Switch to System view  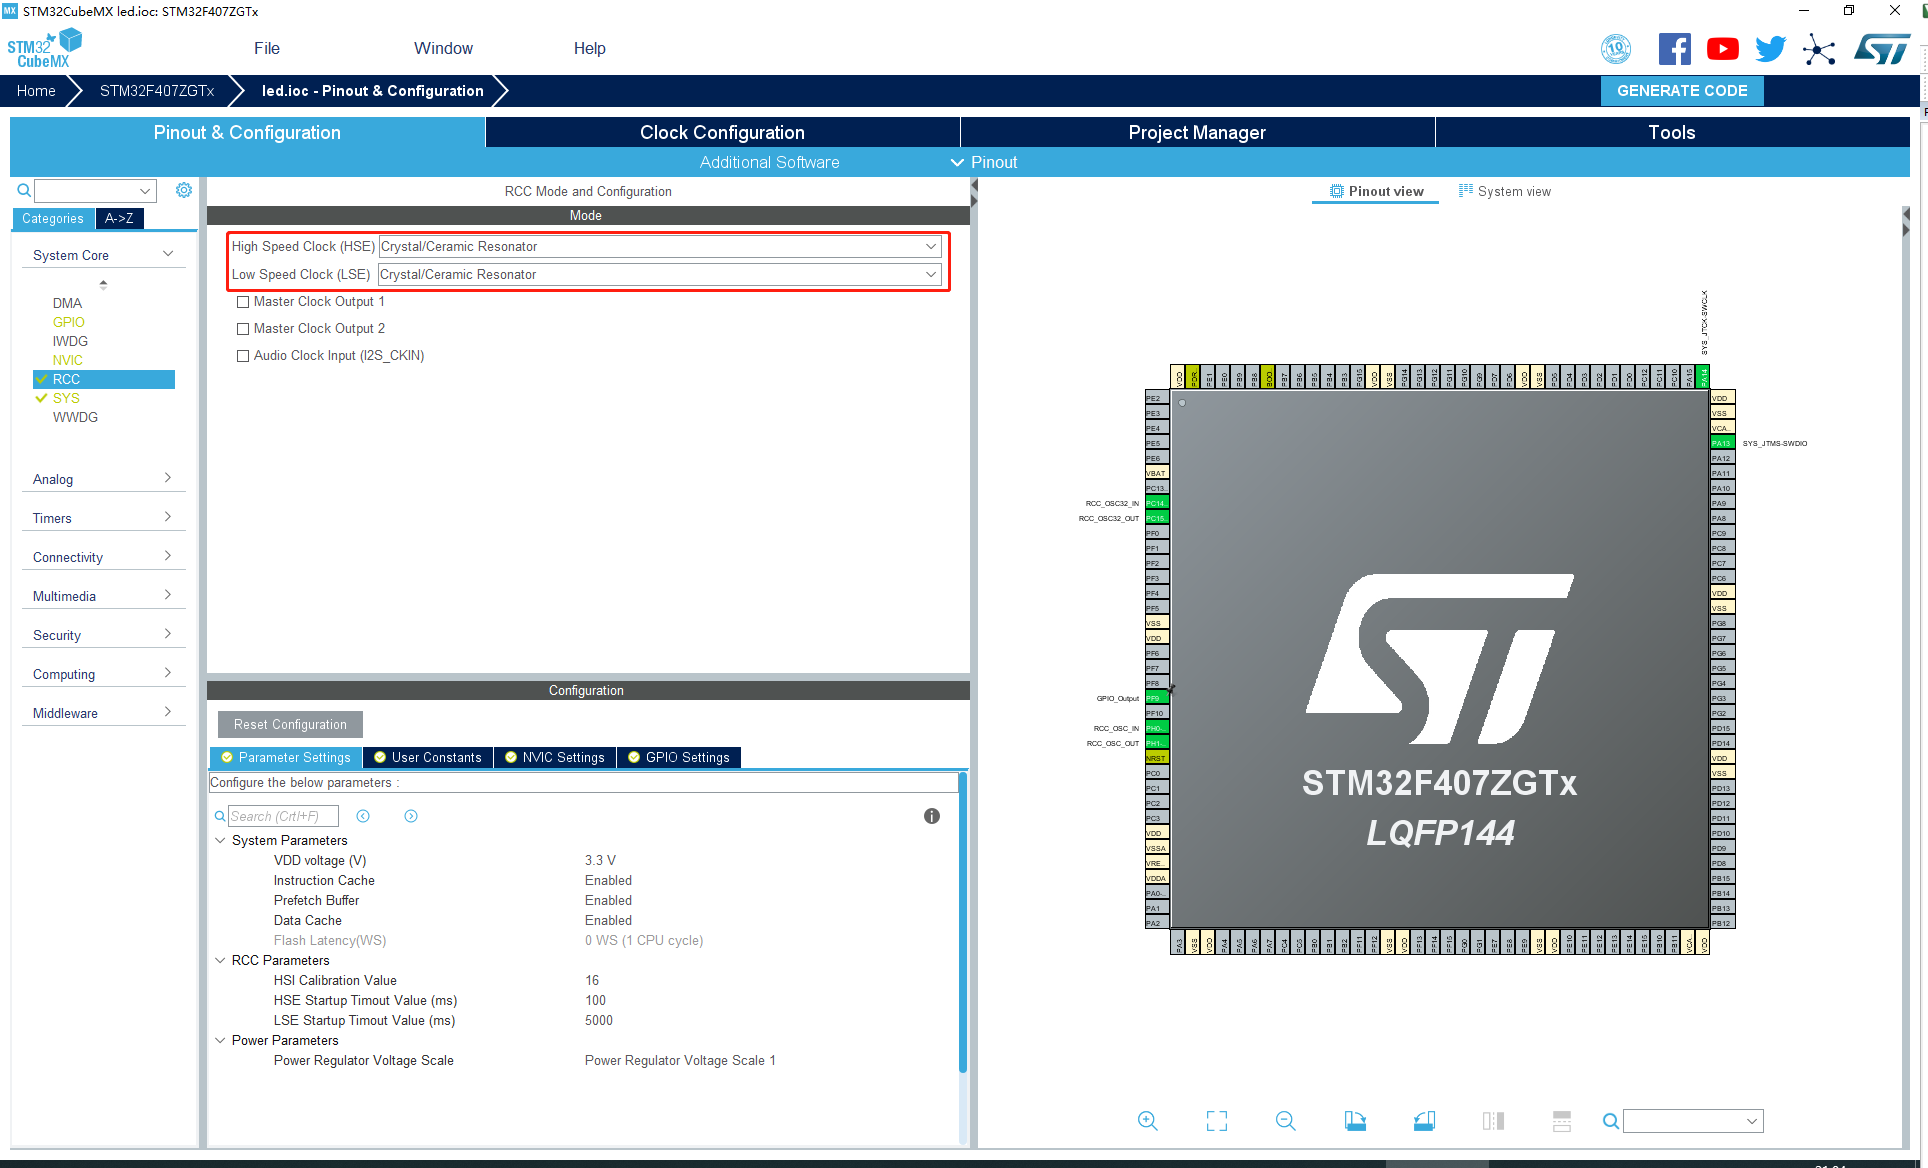1505,191
